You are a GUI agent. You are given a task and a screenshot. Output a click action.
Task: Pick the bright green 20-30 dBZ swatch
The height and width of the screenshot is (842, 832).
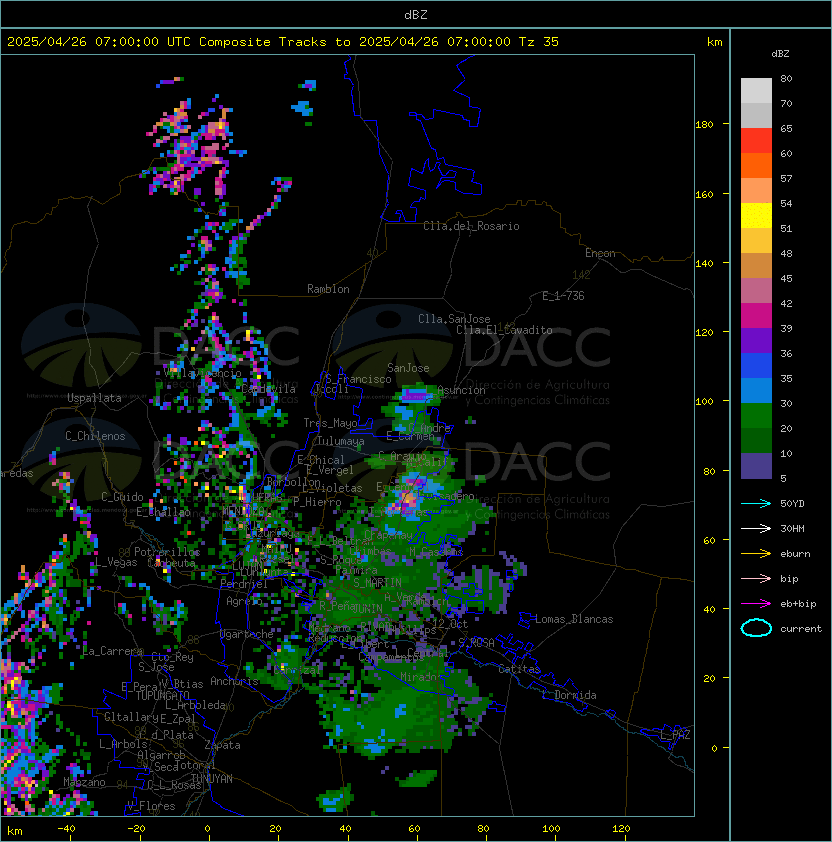click(x=756, y=416)
